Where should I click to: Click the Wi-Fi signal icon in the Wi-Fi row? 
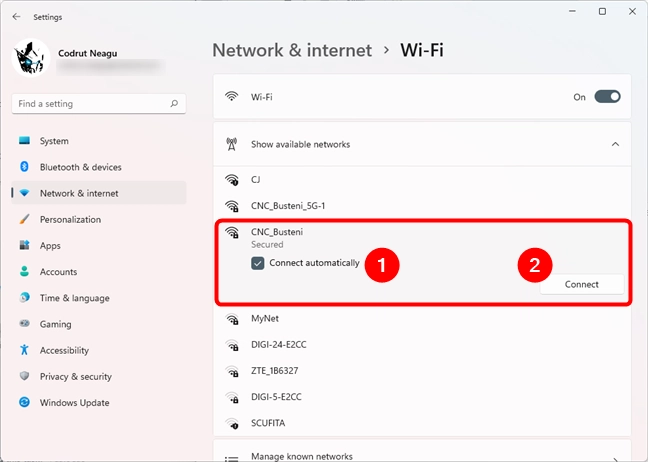click(x=231, y=96)
